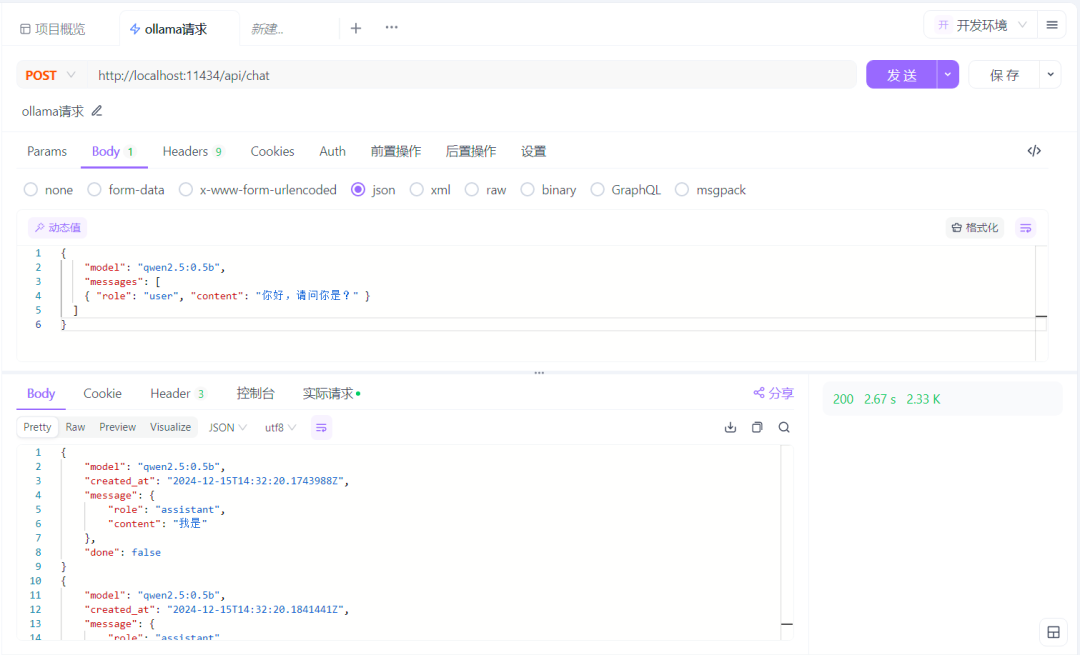This screenshot has width=1080, height=655.
Task: Click the 发送 send button
Action: [x=901, y=75]
